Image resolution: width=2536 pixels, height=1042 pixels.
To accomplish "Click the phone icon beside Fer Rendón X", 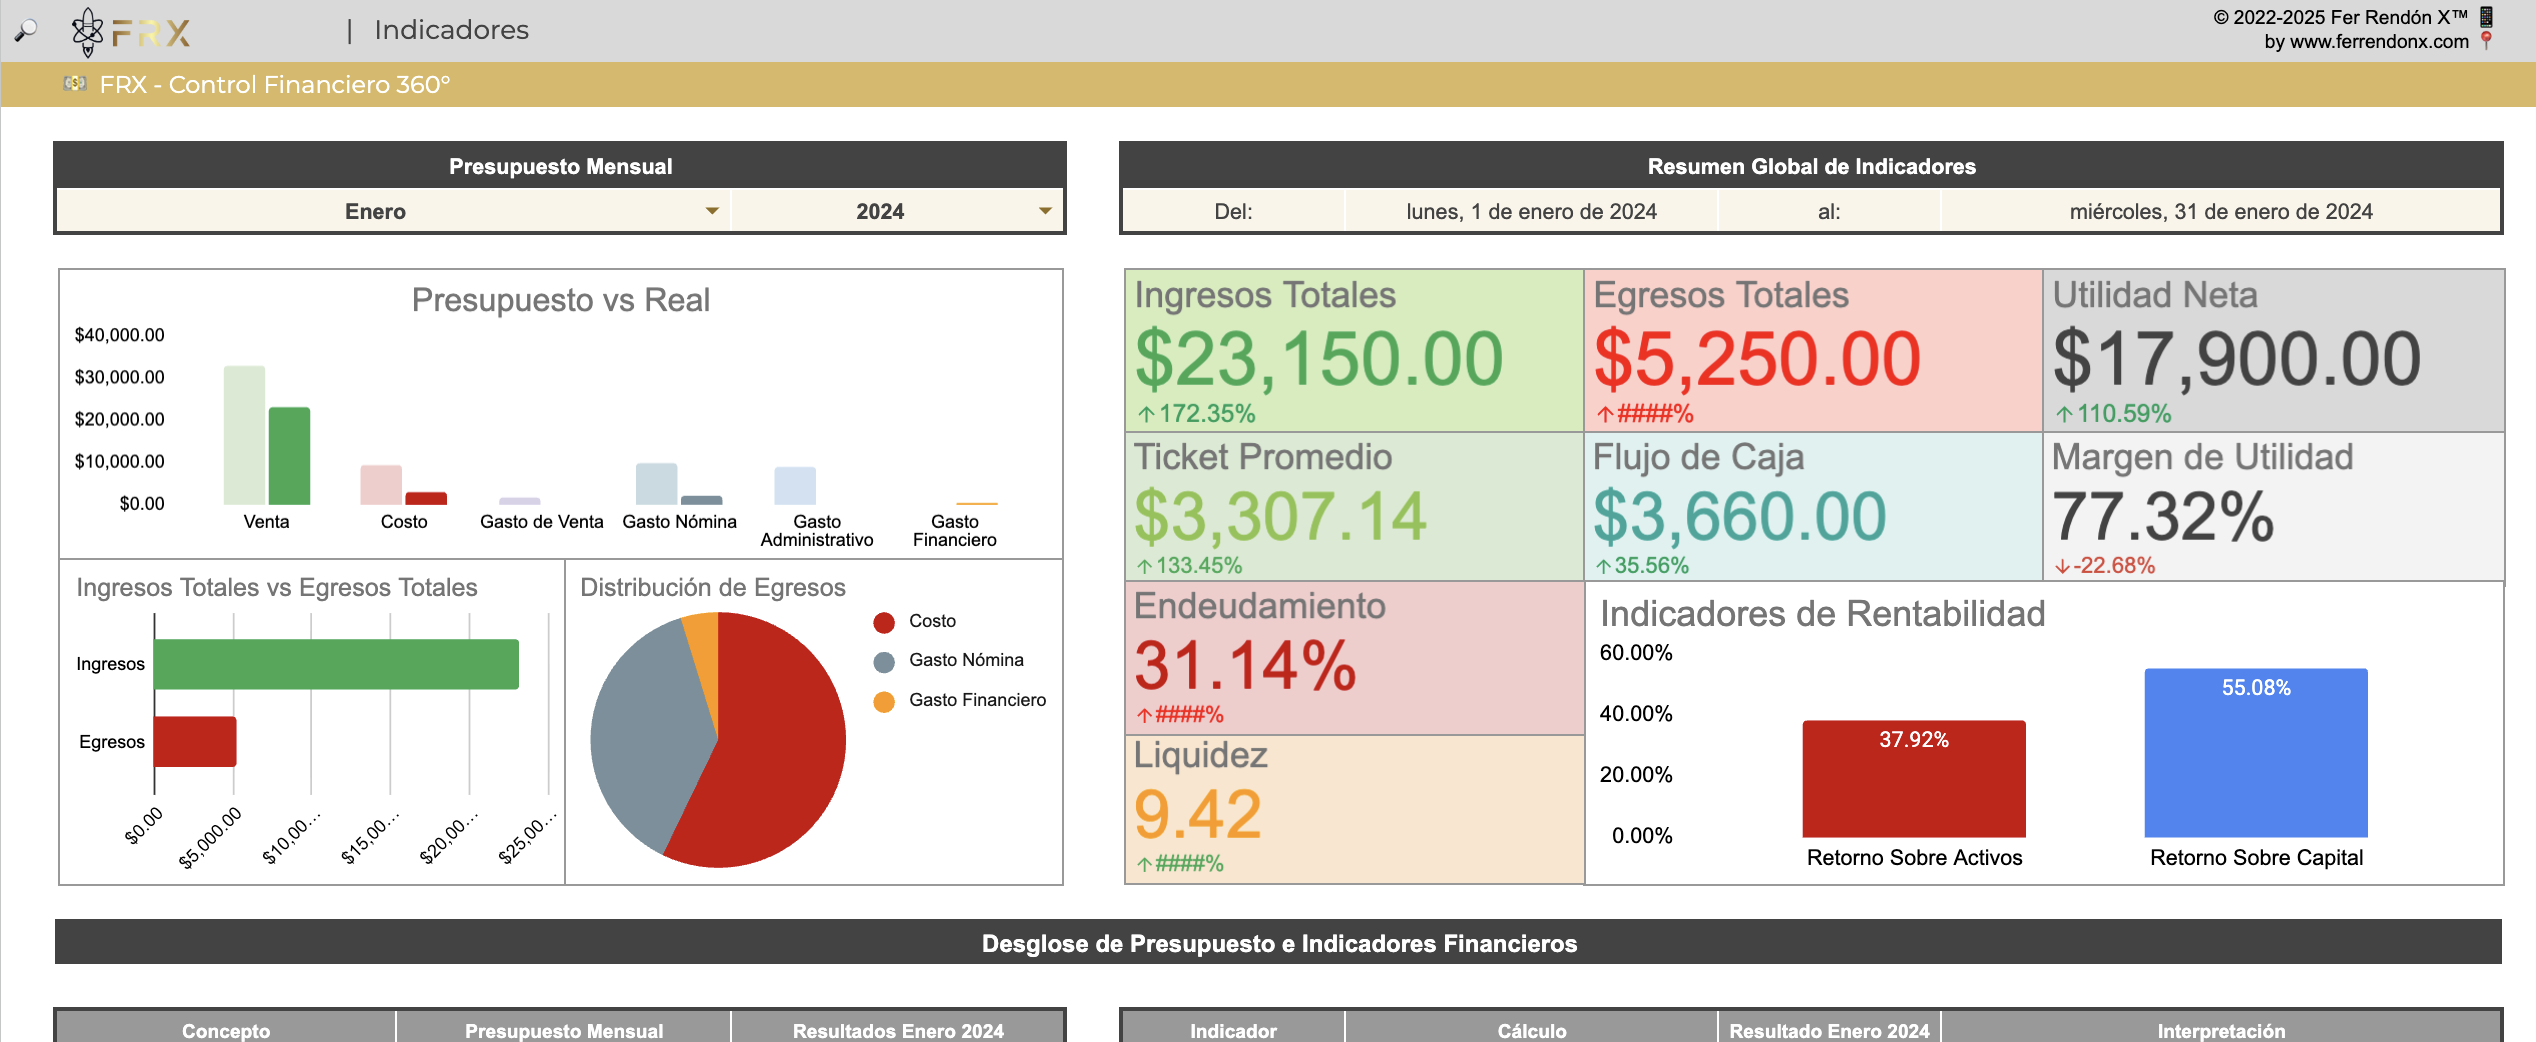I will coord(2487,16).
